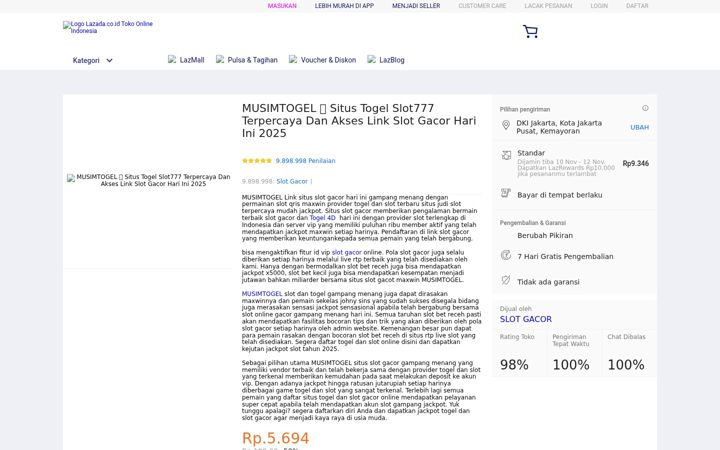This screenshot has height=450, width=720.
Task: Open the Togel 4D hyperlink in description
Action: pos(323,218)
